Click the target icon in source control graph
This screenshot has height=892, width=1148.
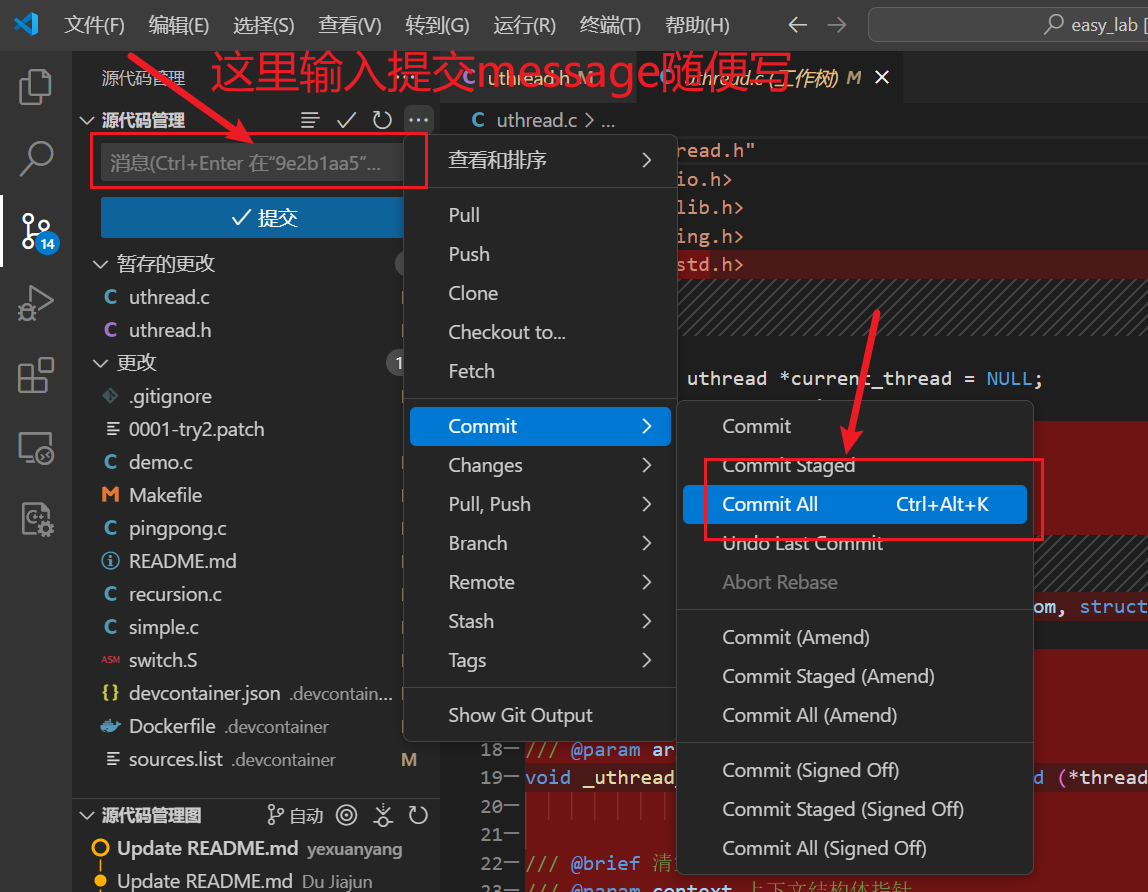click(346, 815)
